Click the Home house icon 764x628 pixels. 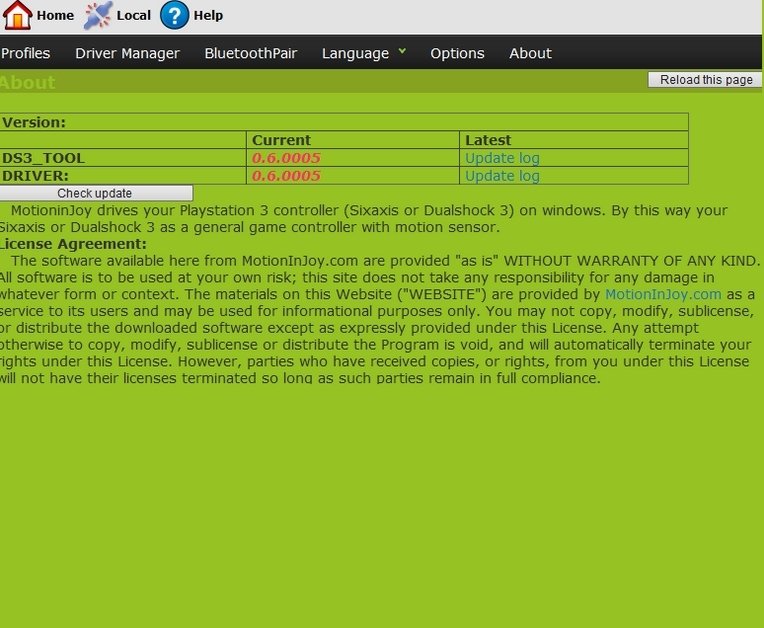click(x=18, y=15)
